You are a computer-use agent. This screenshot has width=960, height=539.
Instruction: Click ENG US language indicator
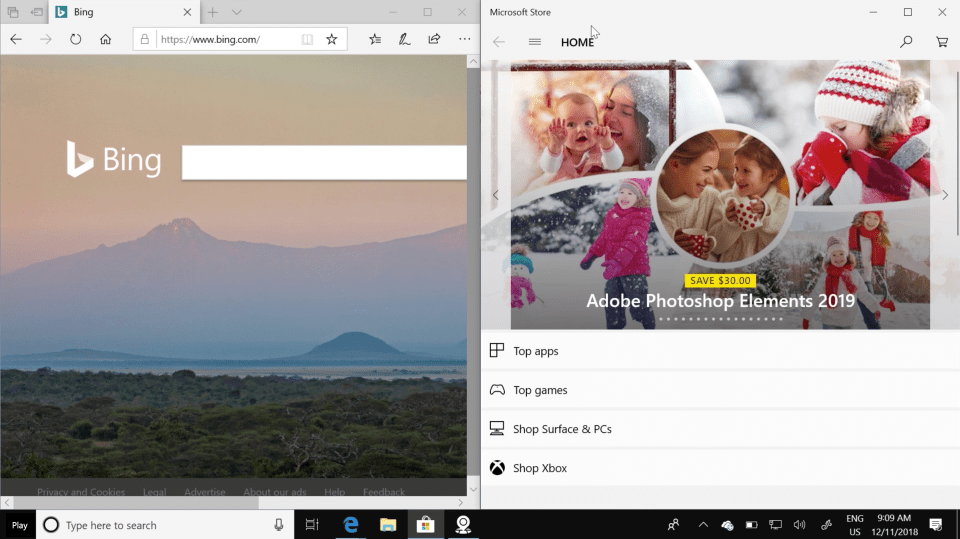pyautogui.click(x=855, y=525)
